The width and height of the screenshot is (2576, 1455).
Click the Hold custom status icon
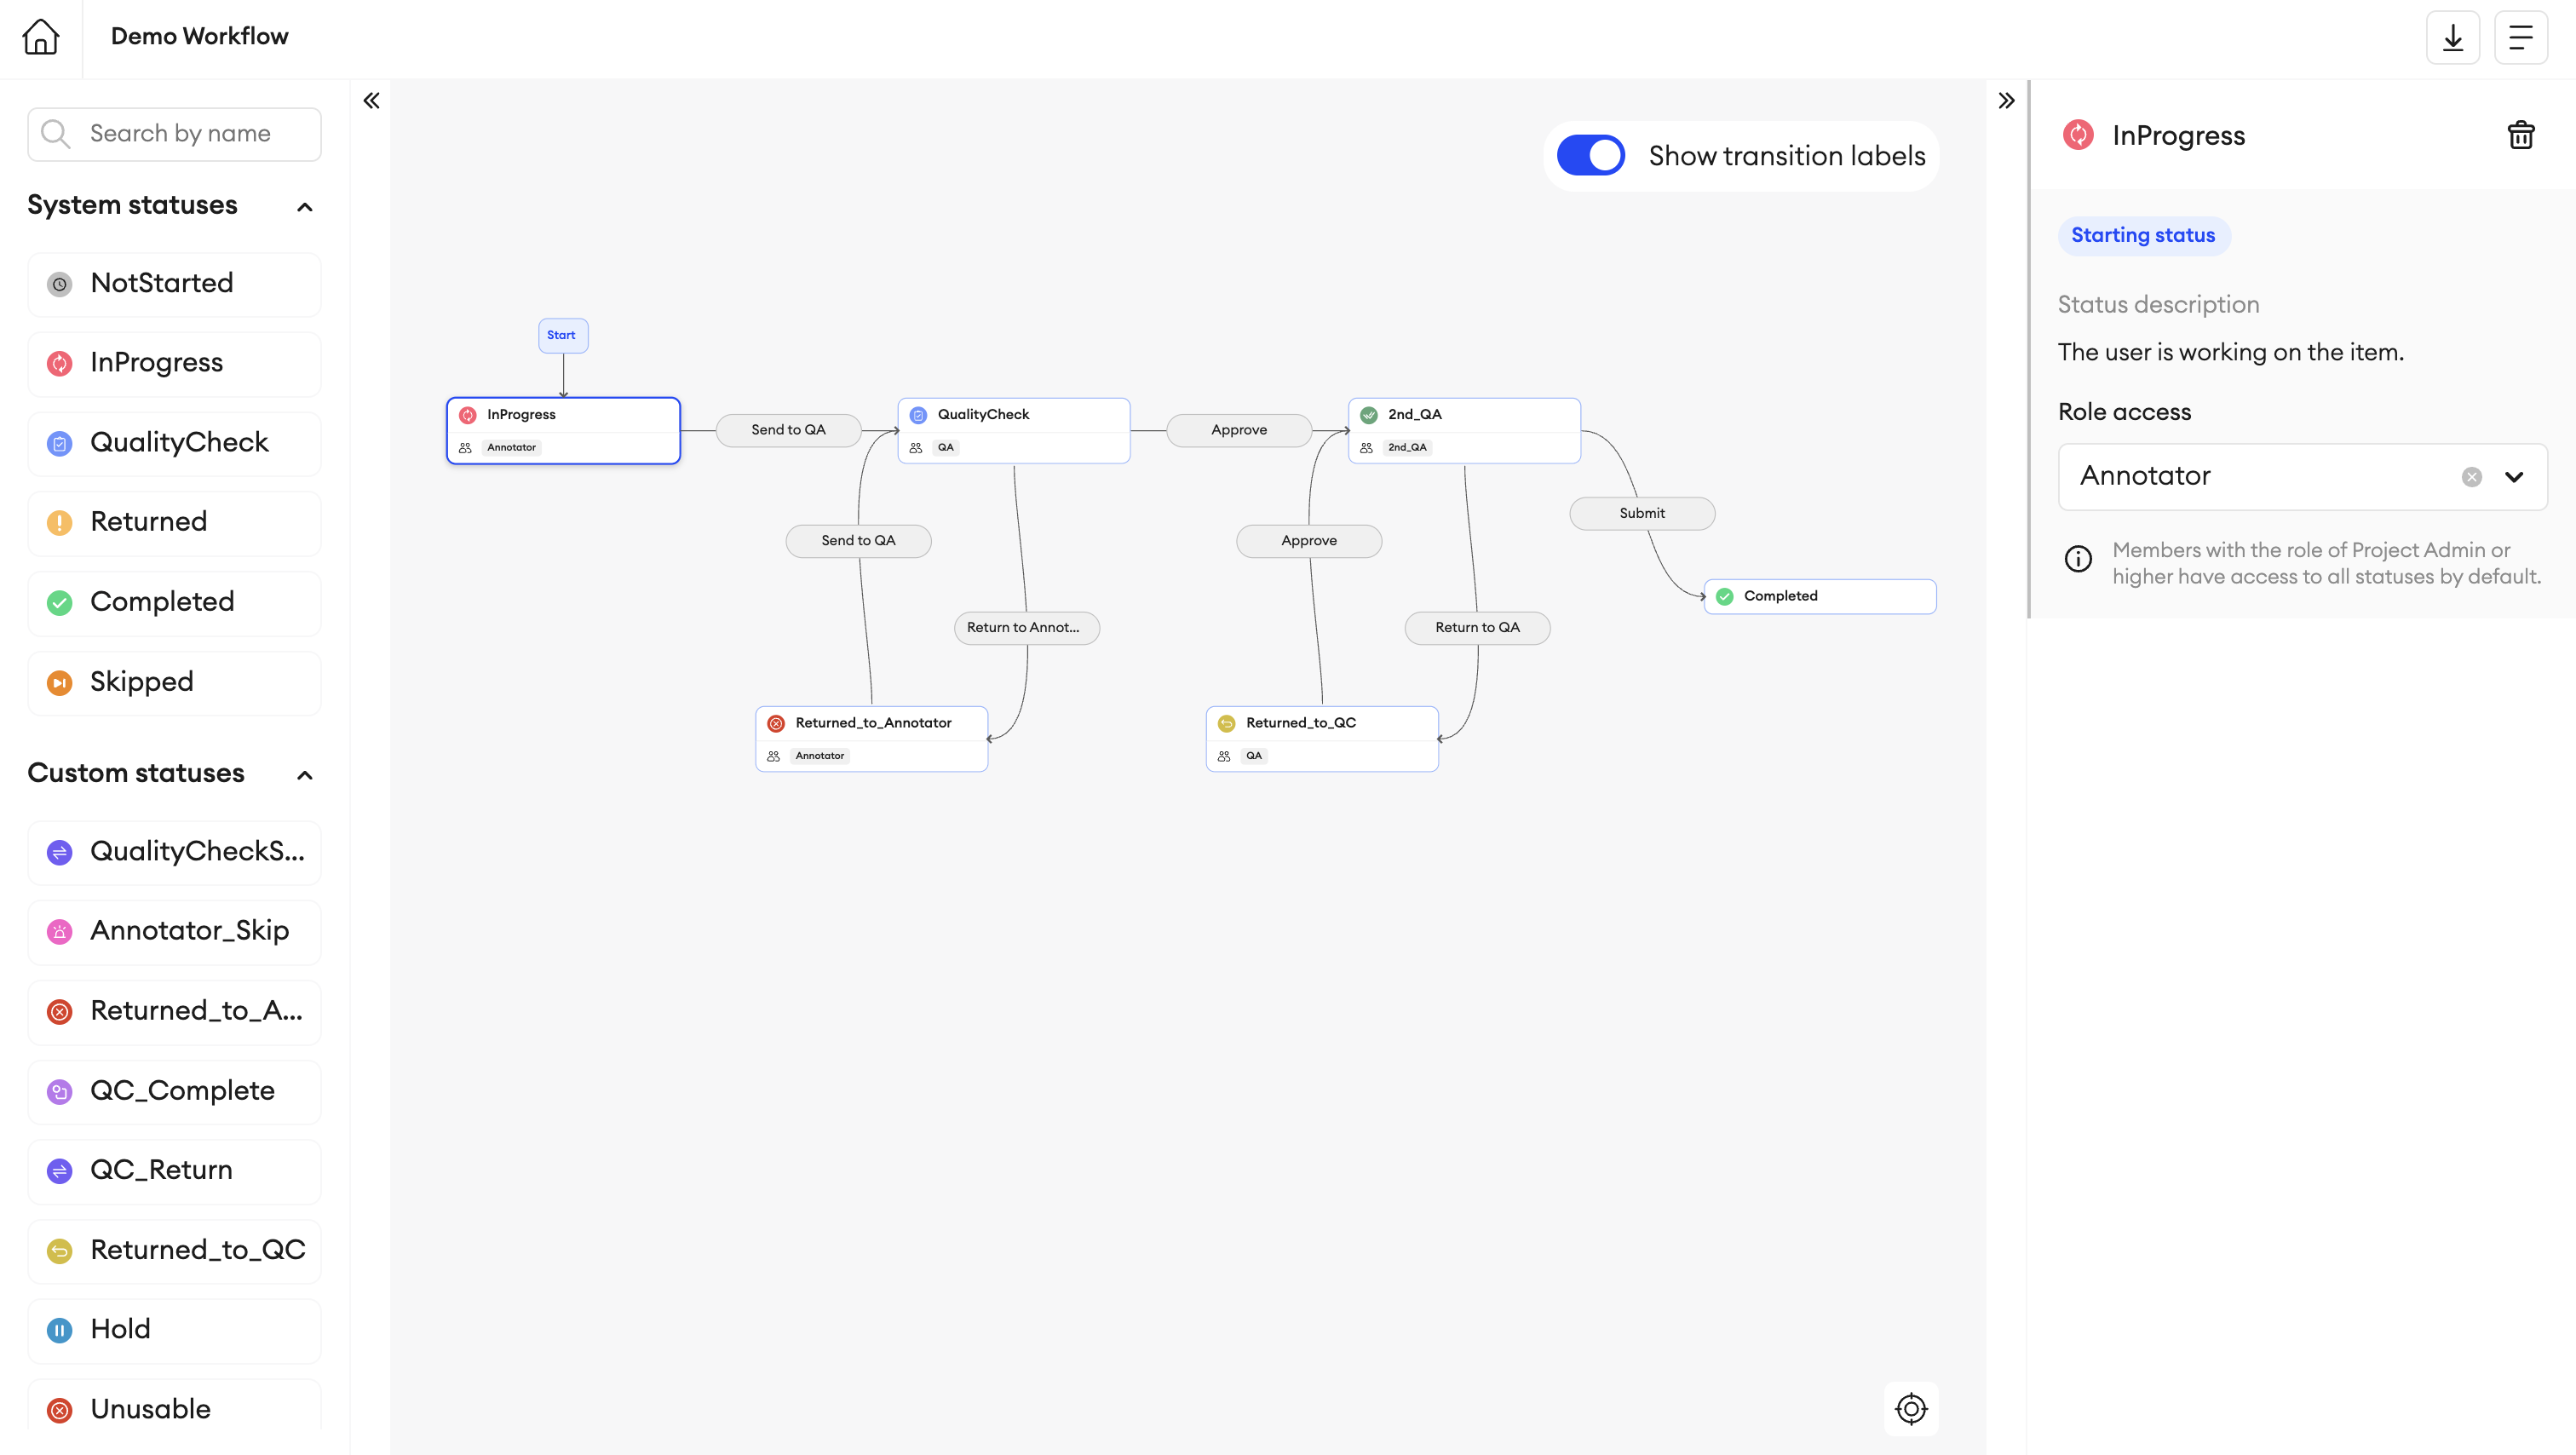pyautogui.click(x=58, y=1330)
